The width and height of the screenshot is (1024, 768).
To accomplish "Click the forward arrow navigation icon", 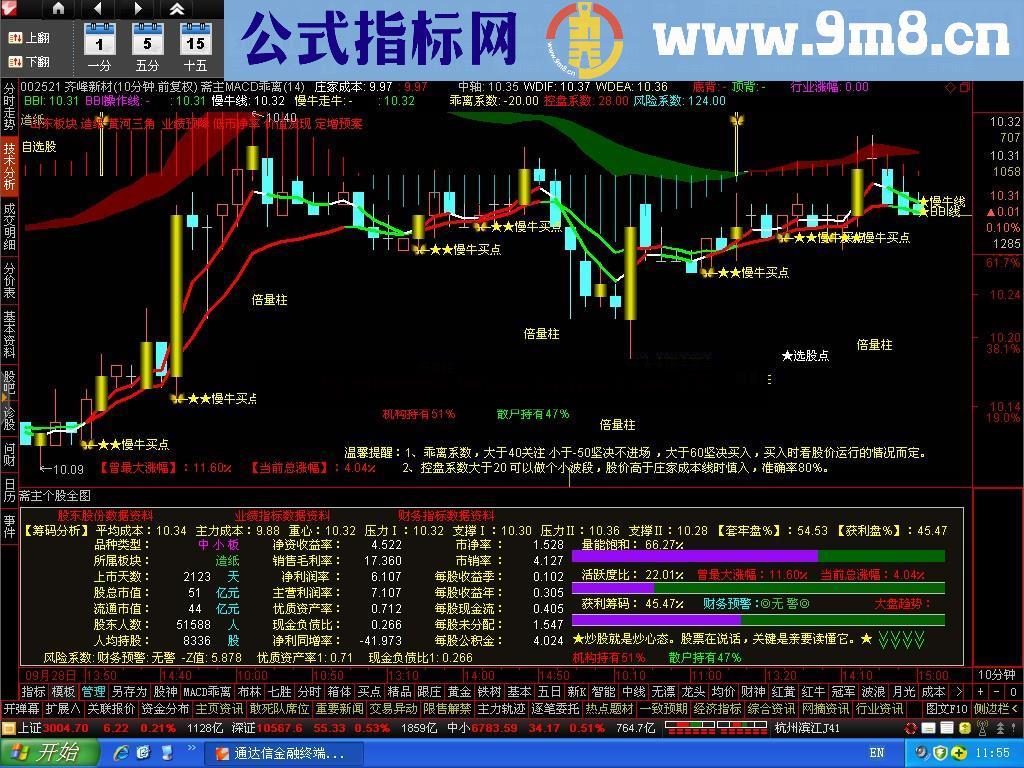I will point(138,9).
